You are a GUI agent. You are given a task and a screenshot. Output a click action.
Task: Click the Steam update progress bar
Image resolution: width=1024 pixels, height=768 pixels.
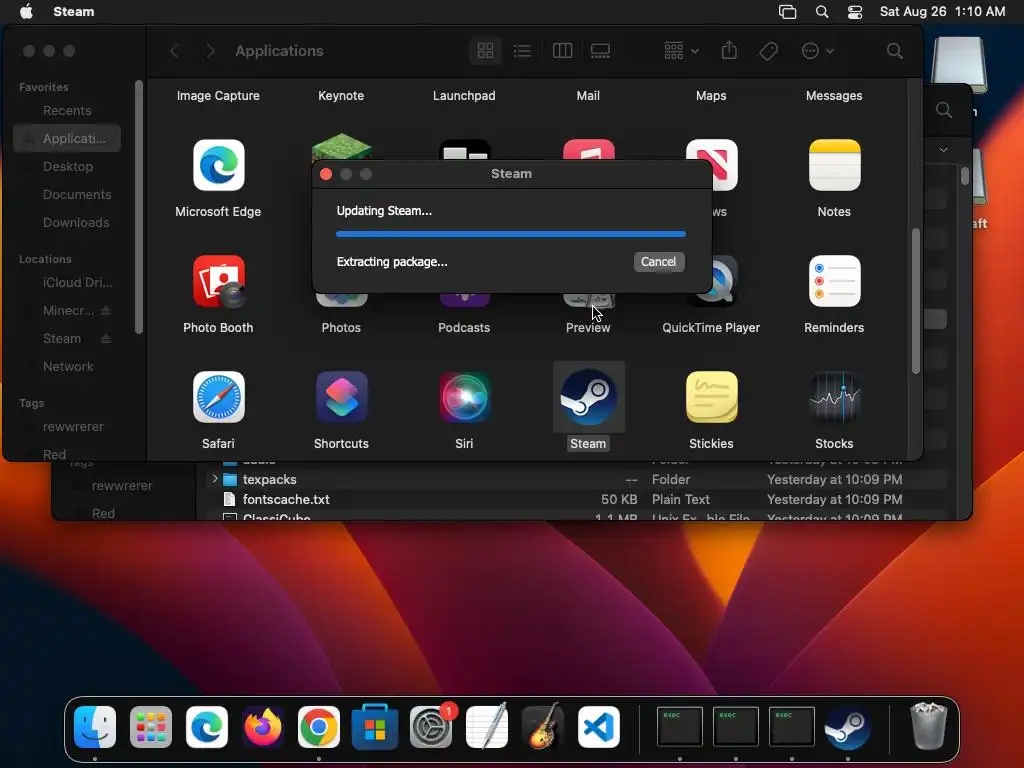click(x=511, y=234)
